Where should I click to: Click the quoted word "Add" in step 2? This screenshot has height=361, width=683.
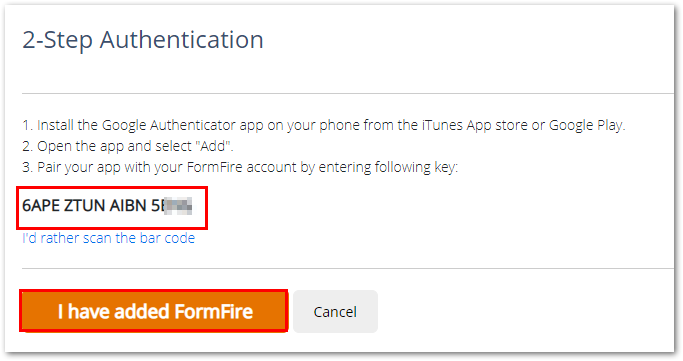(x=213, y=146)
